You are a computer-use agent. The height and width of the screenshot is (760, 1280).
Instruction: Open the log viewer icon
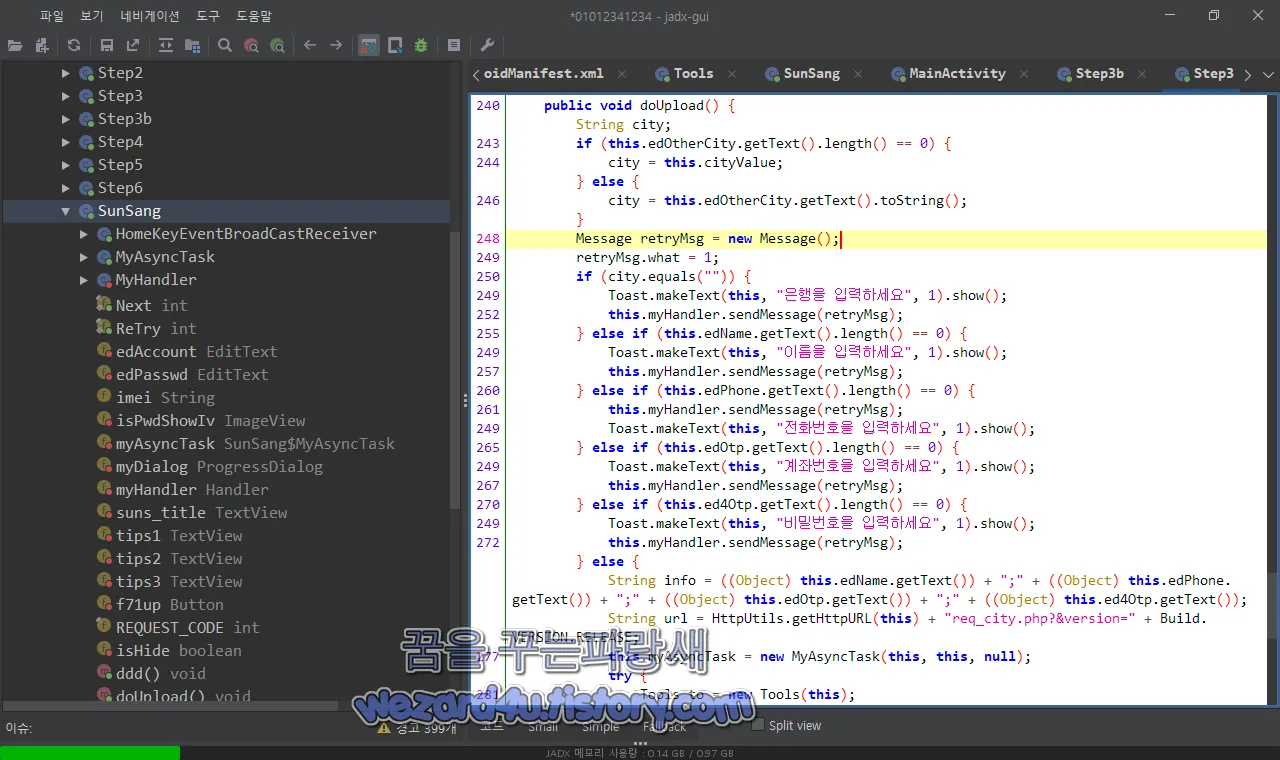coord(454,45)
